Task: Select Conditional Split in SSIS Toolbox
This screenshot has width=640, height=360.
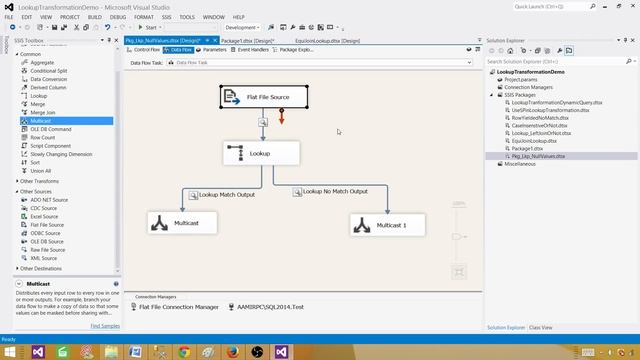Action: click(48, 71)
